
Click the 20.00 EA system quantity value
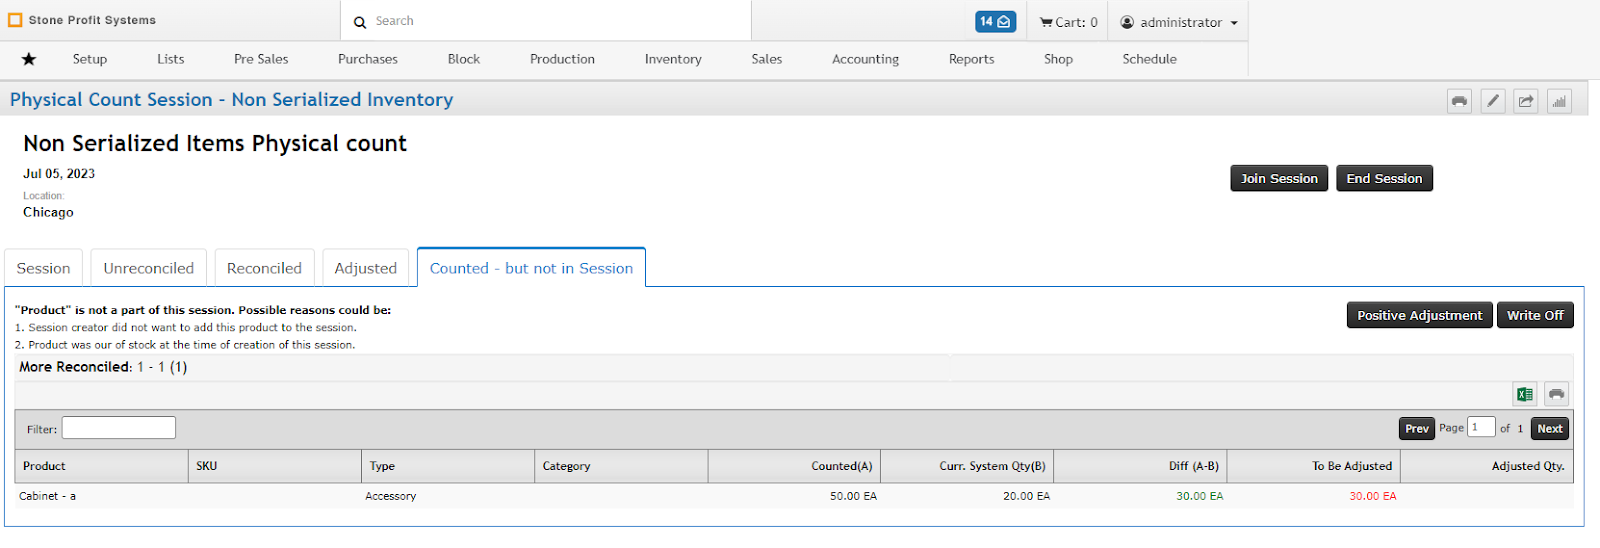coord(1026,496)
